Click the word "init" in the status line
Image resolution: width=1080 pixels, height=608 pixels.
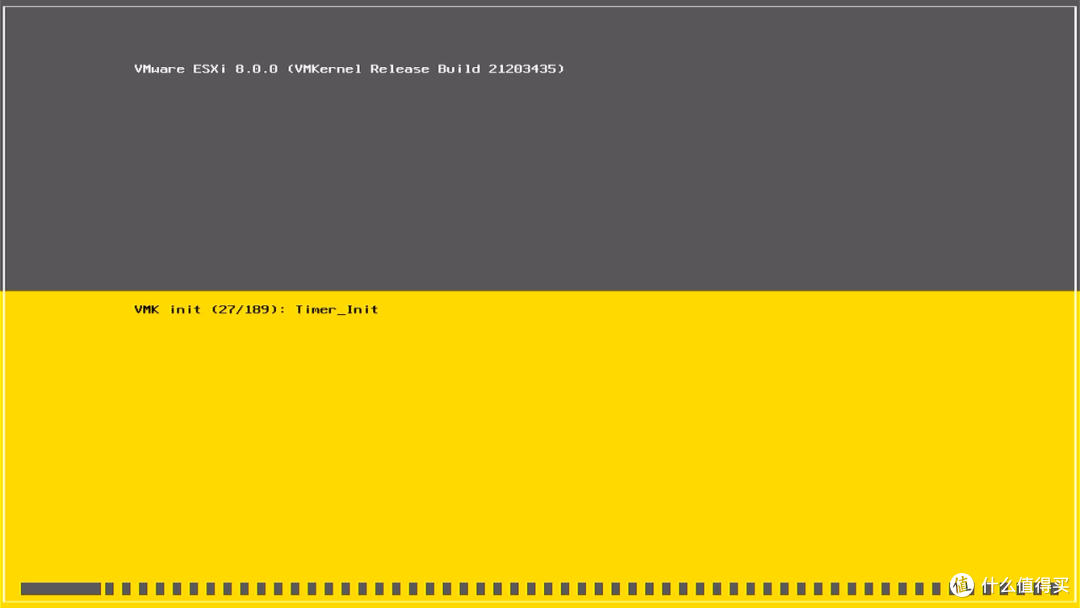click(185, 310)
